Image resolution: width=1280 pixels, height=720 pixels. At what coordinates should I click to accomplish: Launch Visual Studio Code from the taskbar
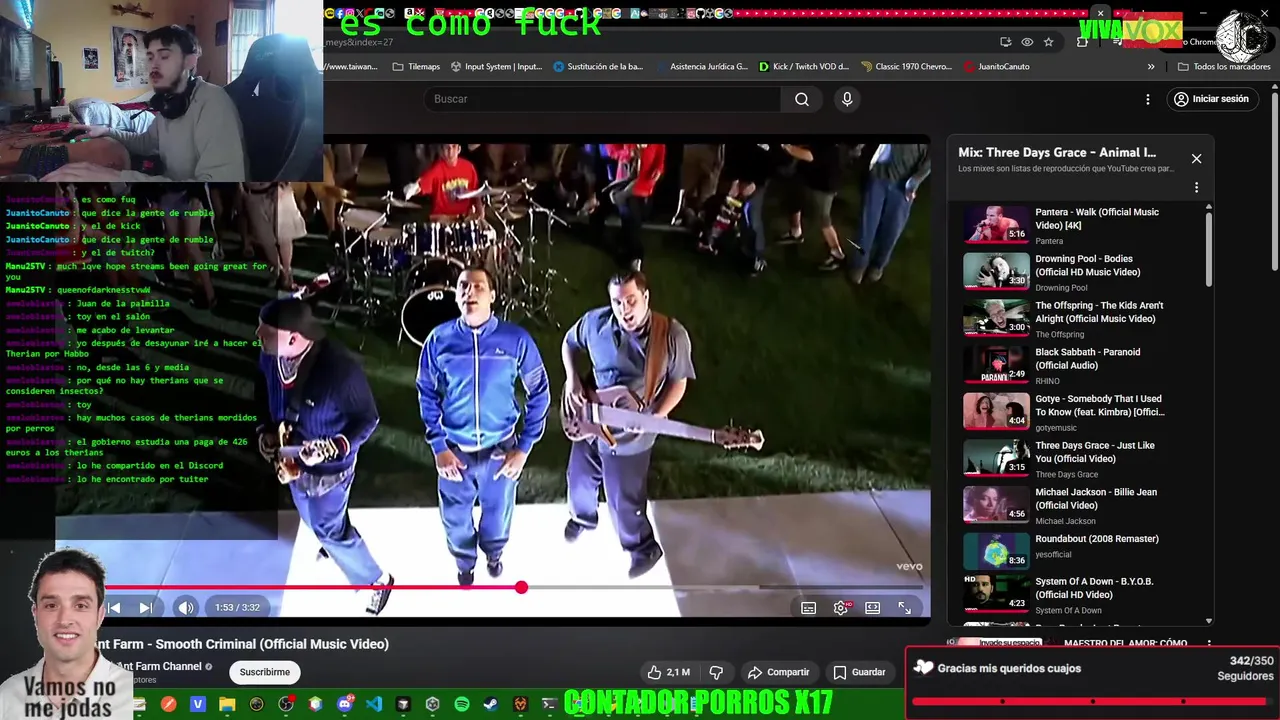374,705
